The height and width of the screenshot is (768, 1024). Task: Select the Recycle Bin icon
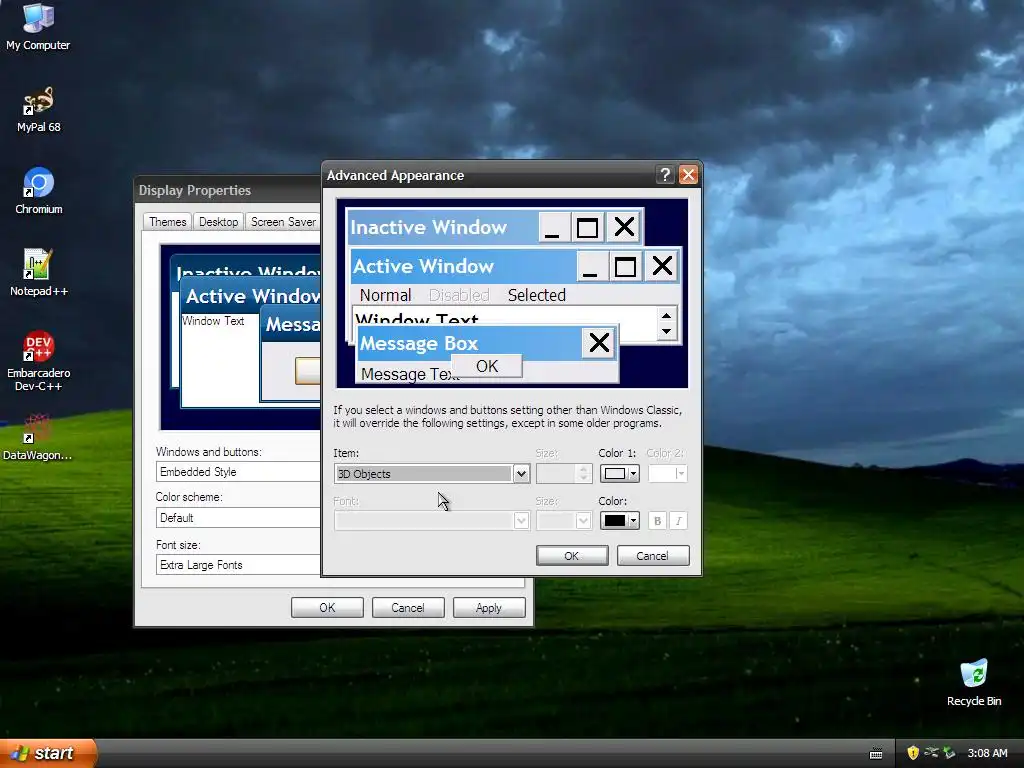point(974,682)
